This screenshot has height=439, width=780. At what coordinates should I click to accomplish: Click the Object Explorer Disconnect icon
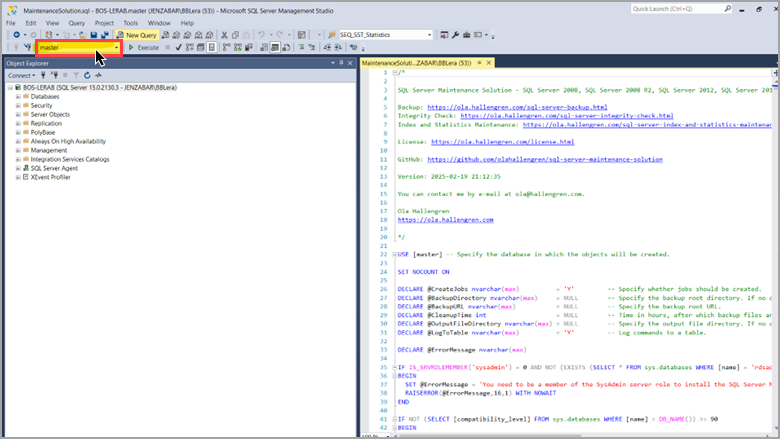point(54,75)
